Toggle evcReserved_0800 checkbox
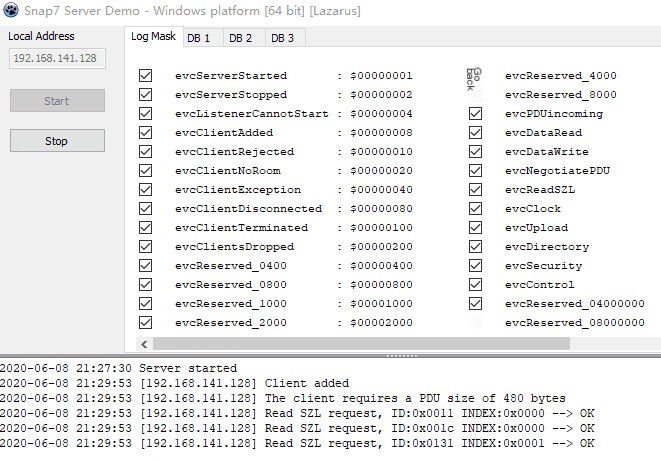Image resolution: width=661 pixels, height=460 pixels. tap(145, 284)
